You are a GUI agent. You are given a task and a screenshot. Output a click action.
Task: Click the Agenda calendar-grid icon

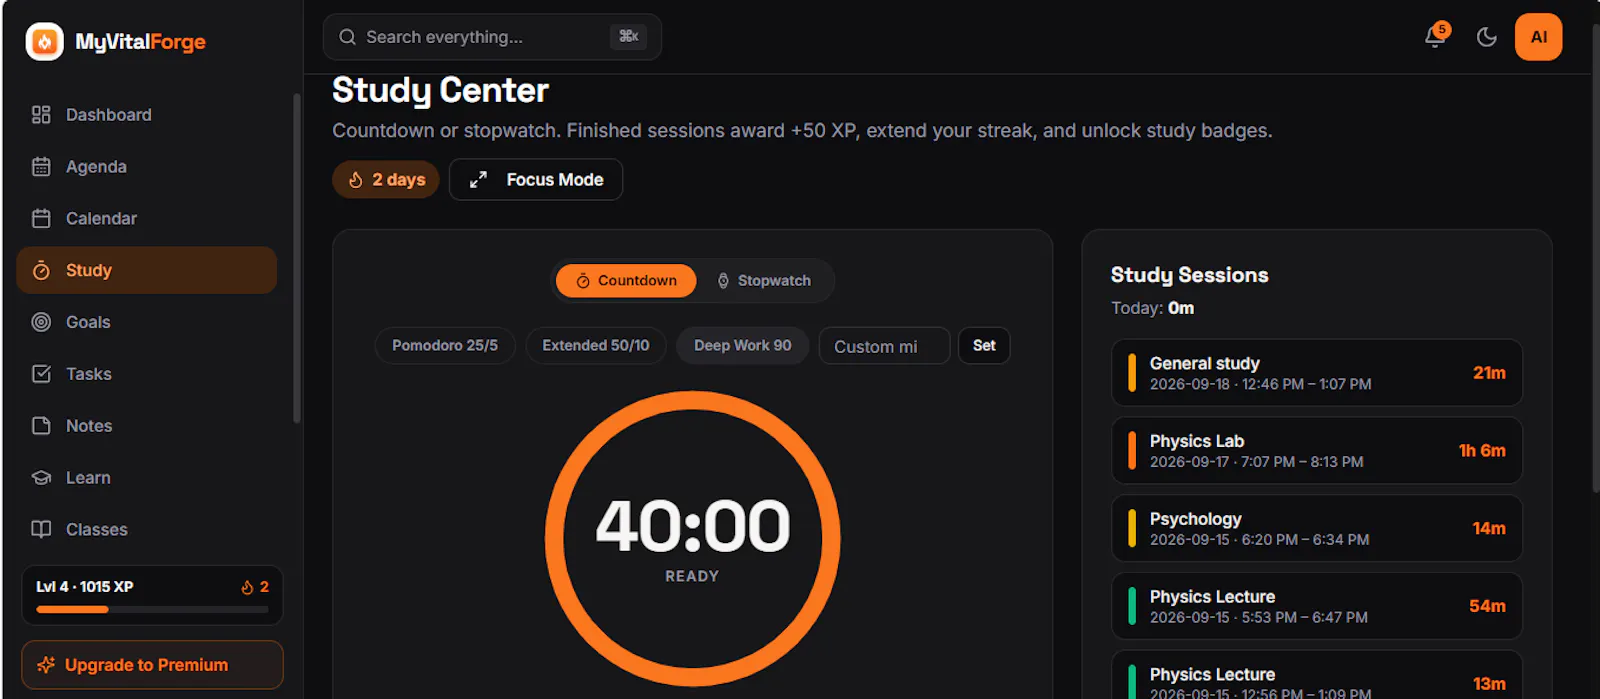click(41, 167)
